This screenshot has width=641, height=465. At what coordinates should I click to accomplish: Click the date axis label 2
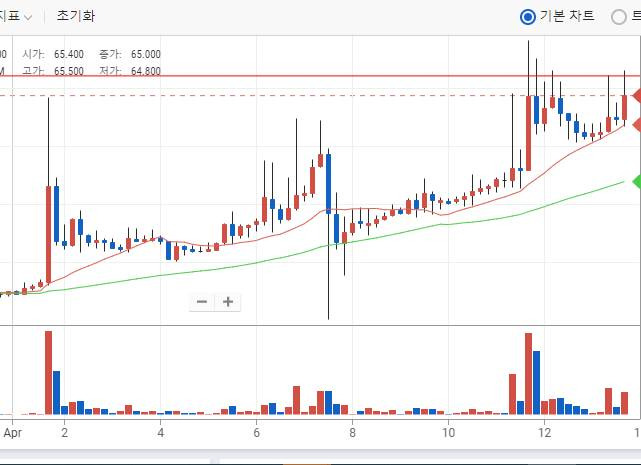(x=64, y=433)
